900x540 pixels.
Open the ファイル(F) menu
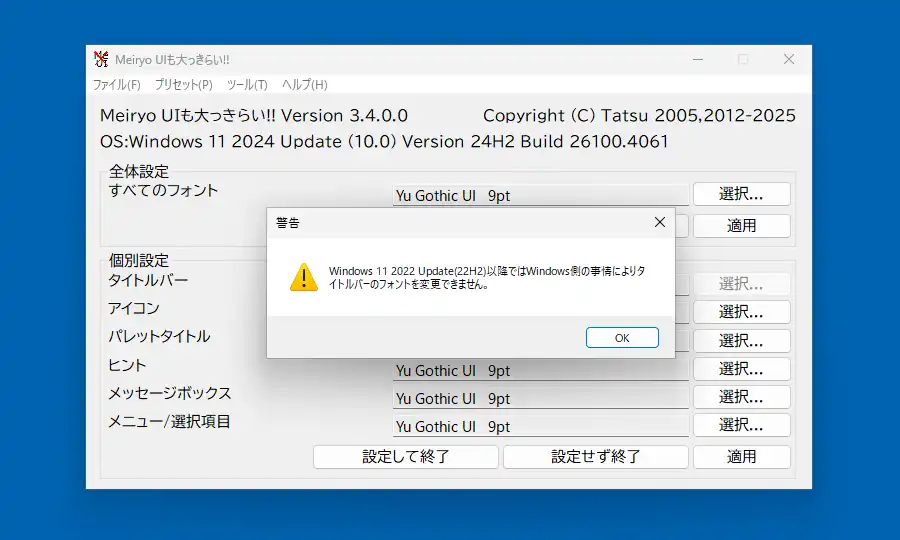(117, 85)
